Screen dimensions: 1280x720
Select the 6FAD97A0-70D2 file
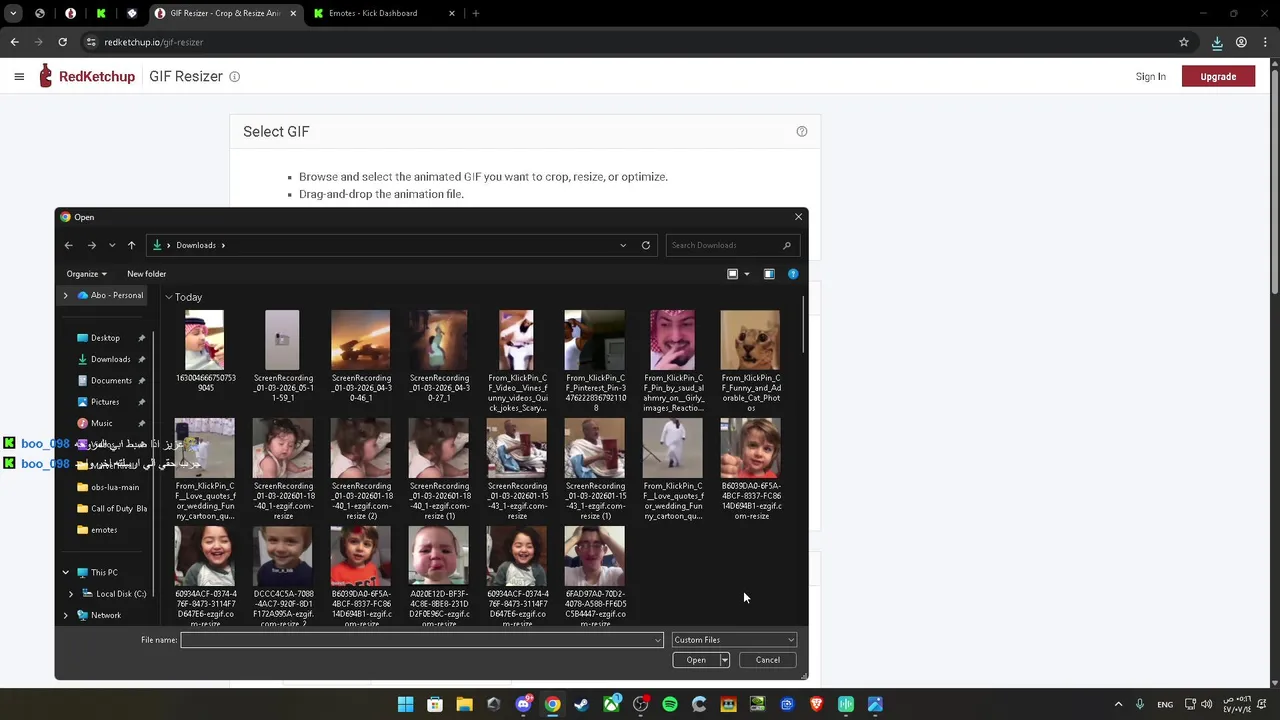(595, 577)
